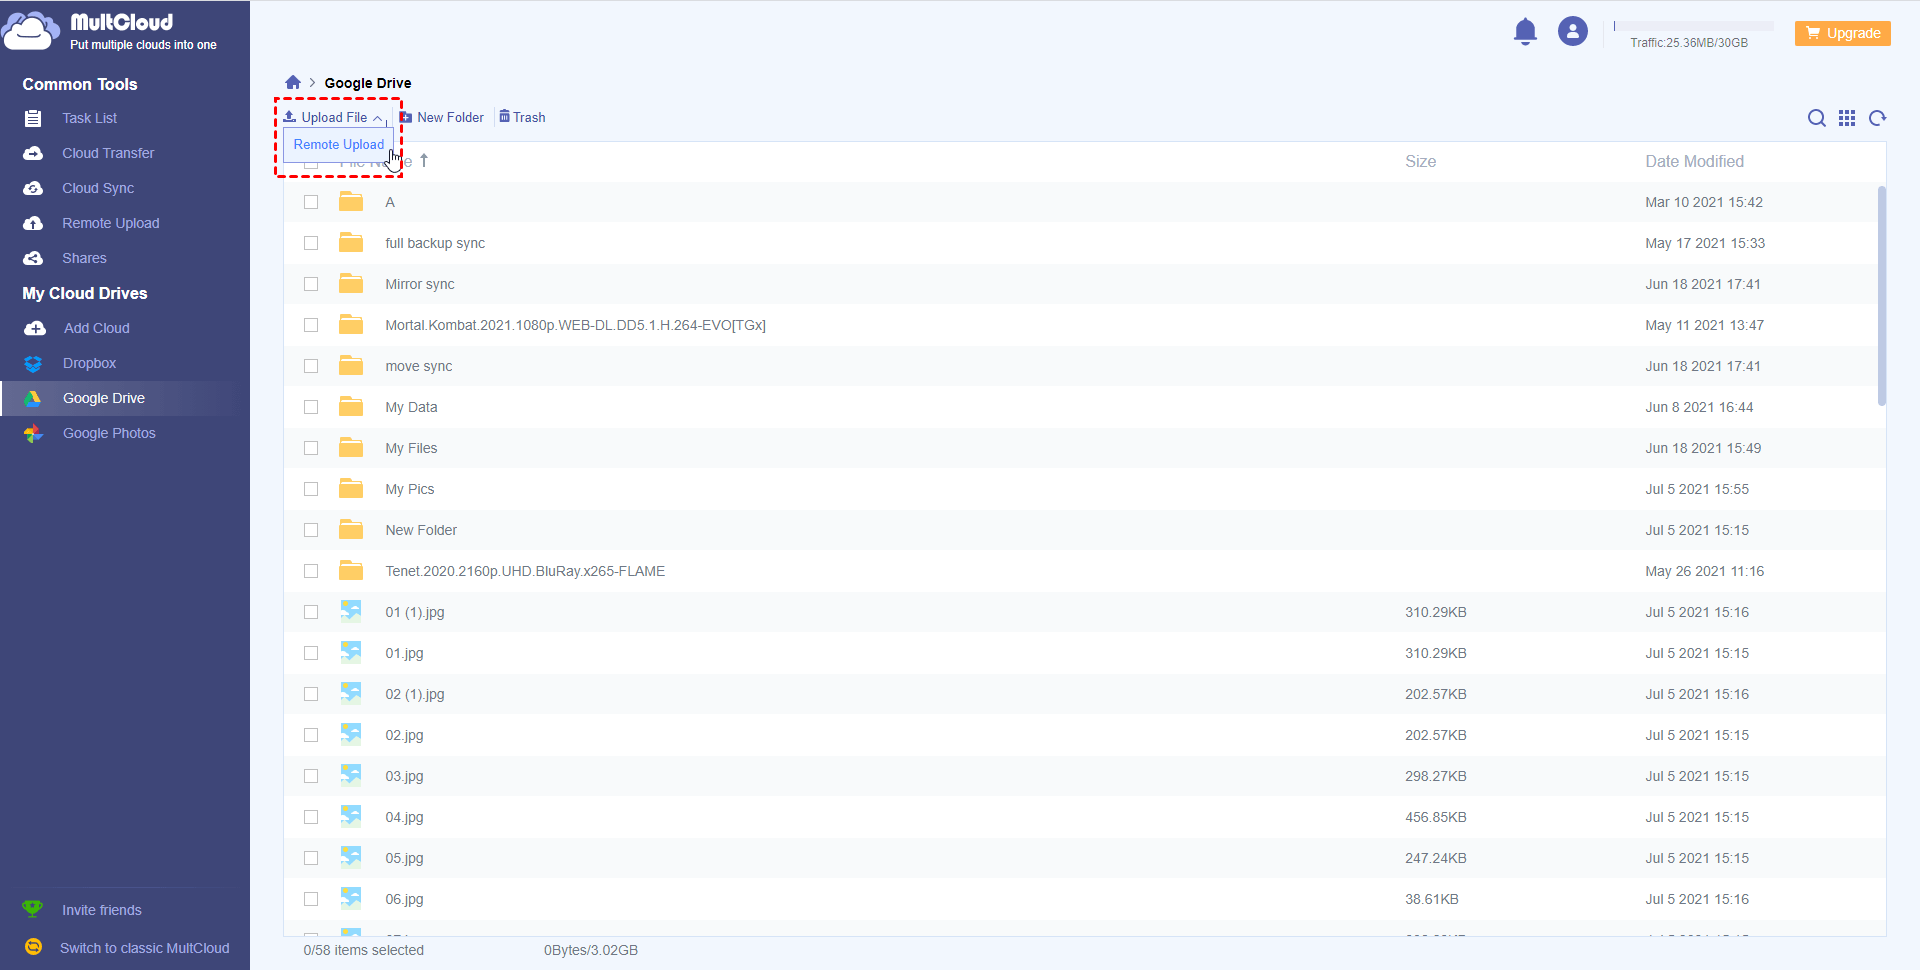The width and height of the screenshot is (1920, 970).
Task: Open Cloud Sync tool
Action: [98, 188]
